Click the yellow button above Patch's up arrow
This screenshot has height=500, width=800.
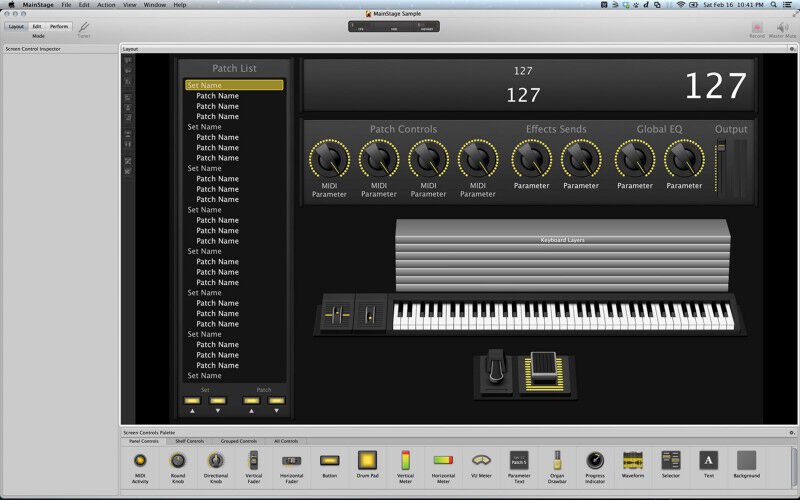coord(251,401)
